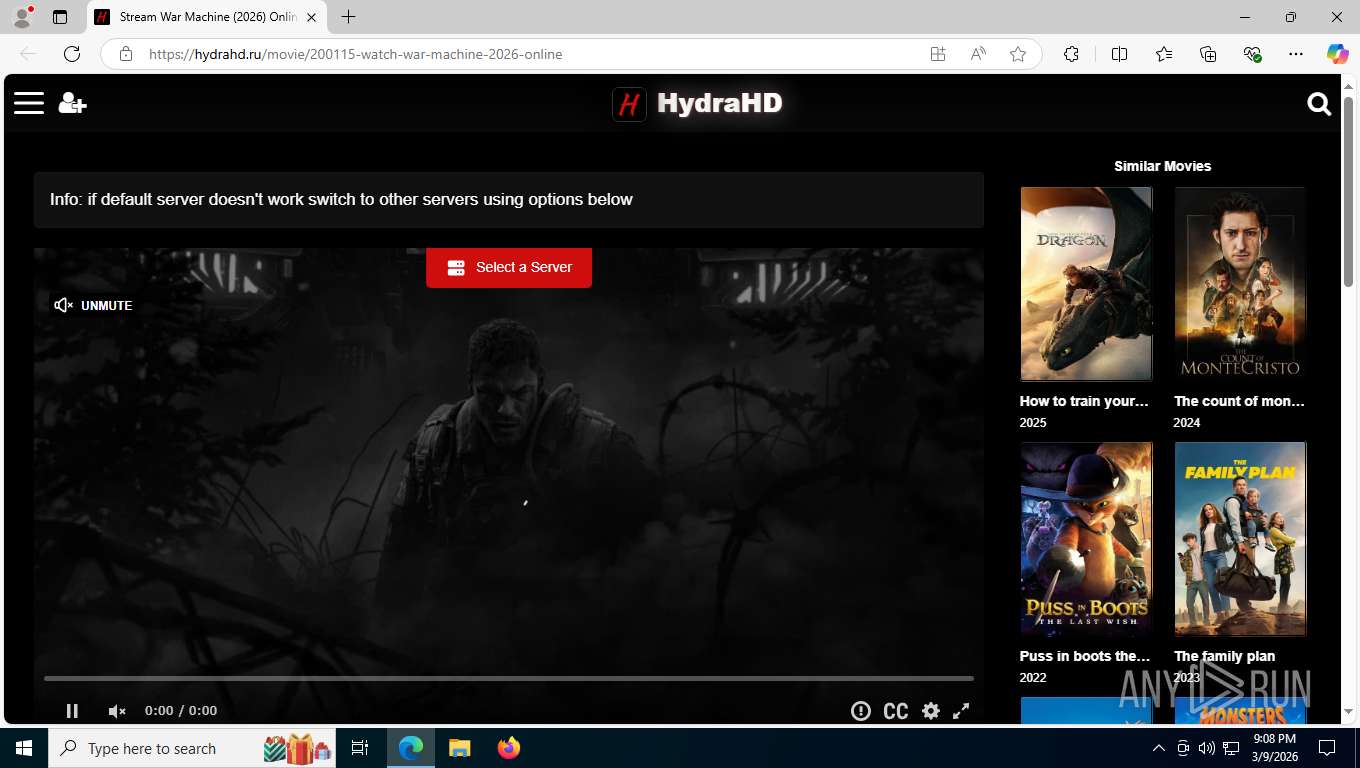The image size is (1360, 768).
Task: Pause the video player
Action: (x=72, y=711)
